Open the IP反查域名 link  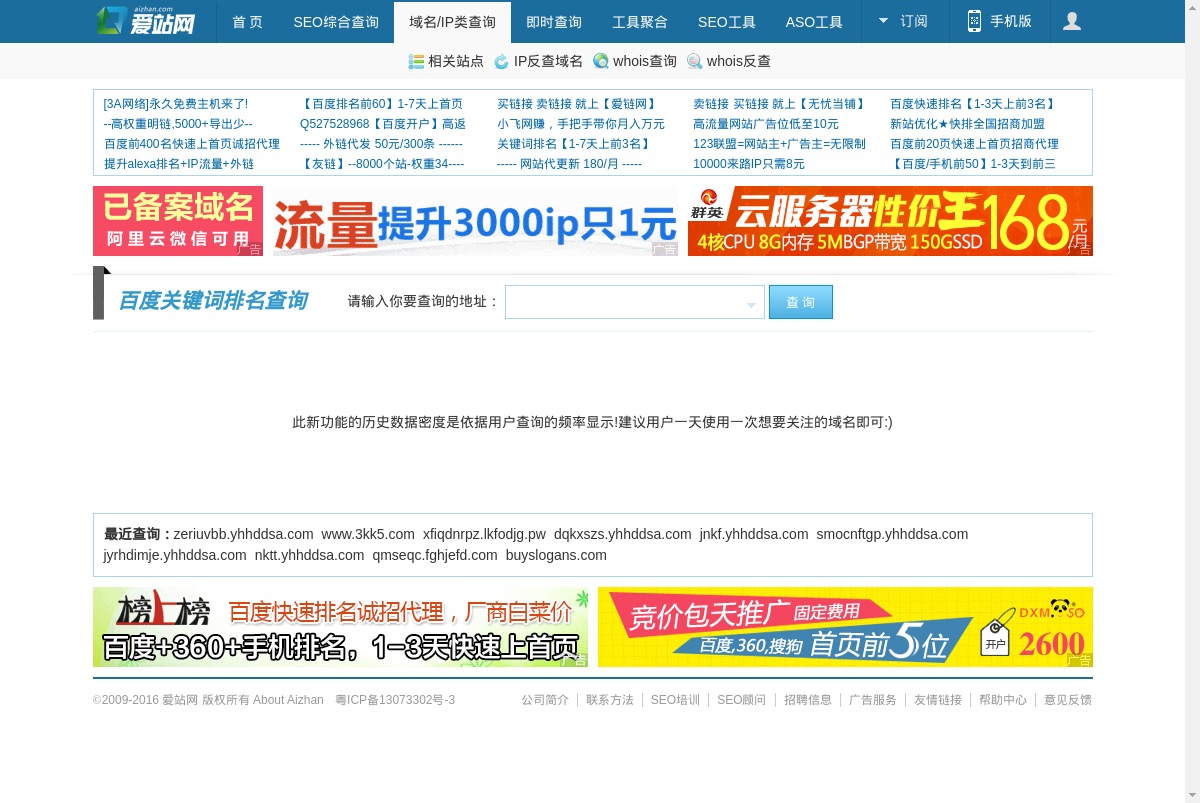(x=548, y=61)
